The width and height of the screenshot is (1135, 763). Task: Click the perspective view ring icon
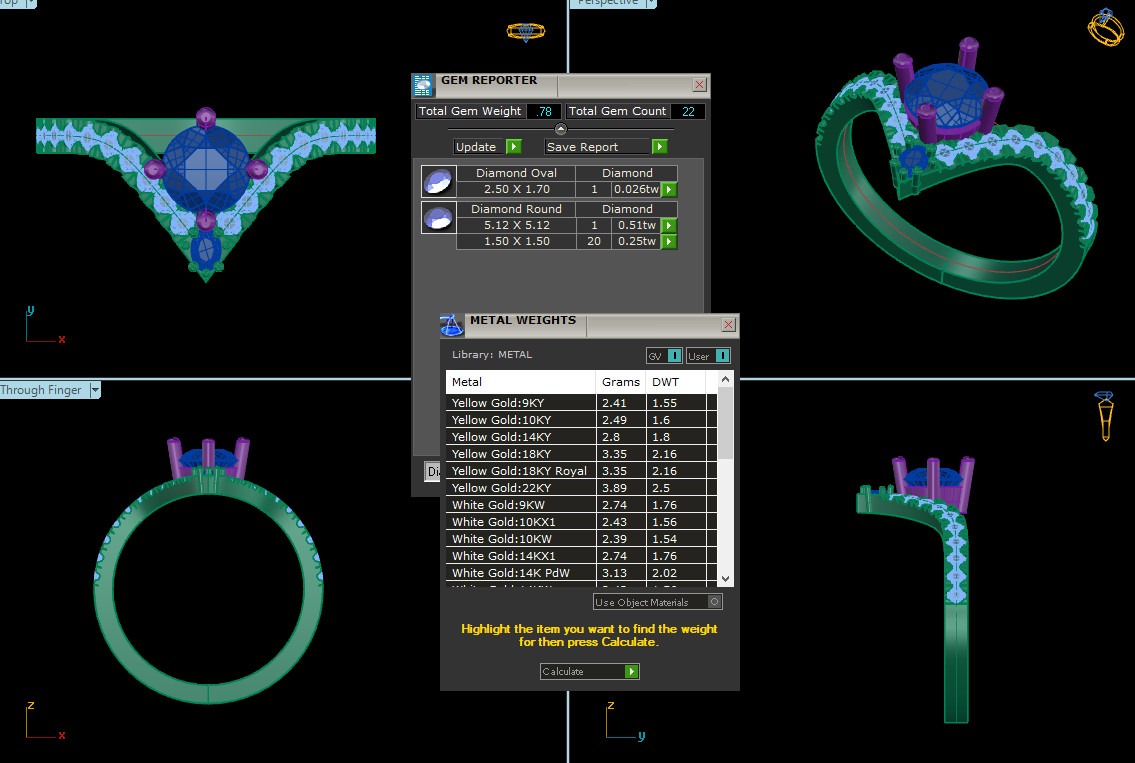(1106, 27)
